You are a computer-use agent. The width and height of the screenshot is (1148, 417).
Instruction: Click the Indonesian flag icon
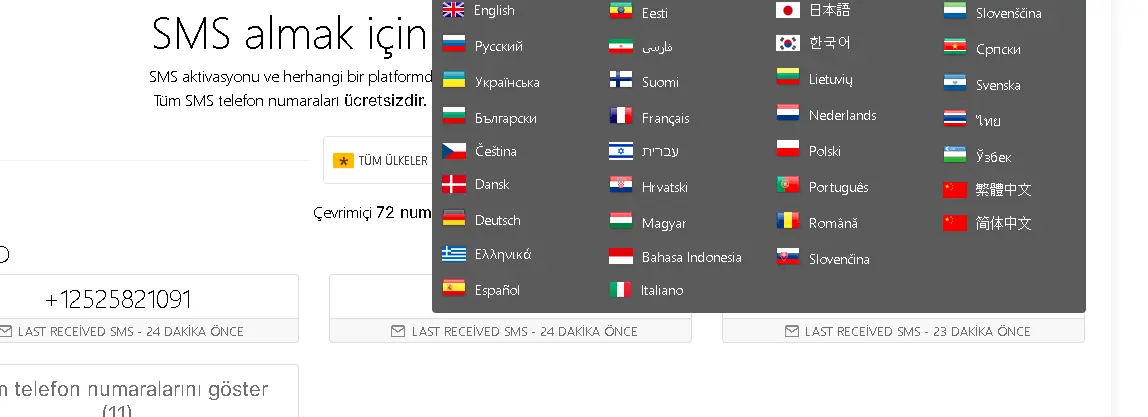(621, 256)
